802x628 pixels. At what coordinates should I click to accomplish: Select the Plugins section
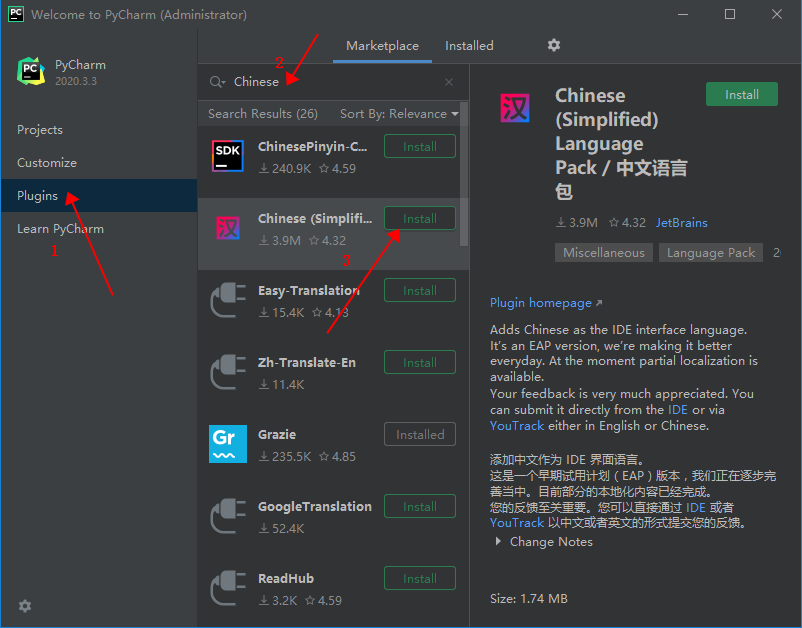(99, 195)
